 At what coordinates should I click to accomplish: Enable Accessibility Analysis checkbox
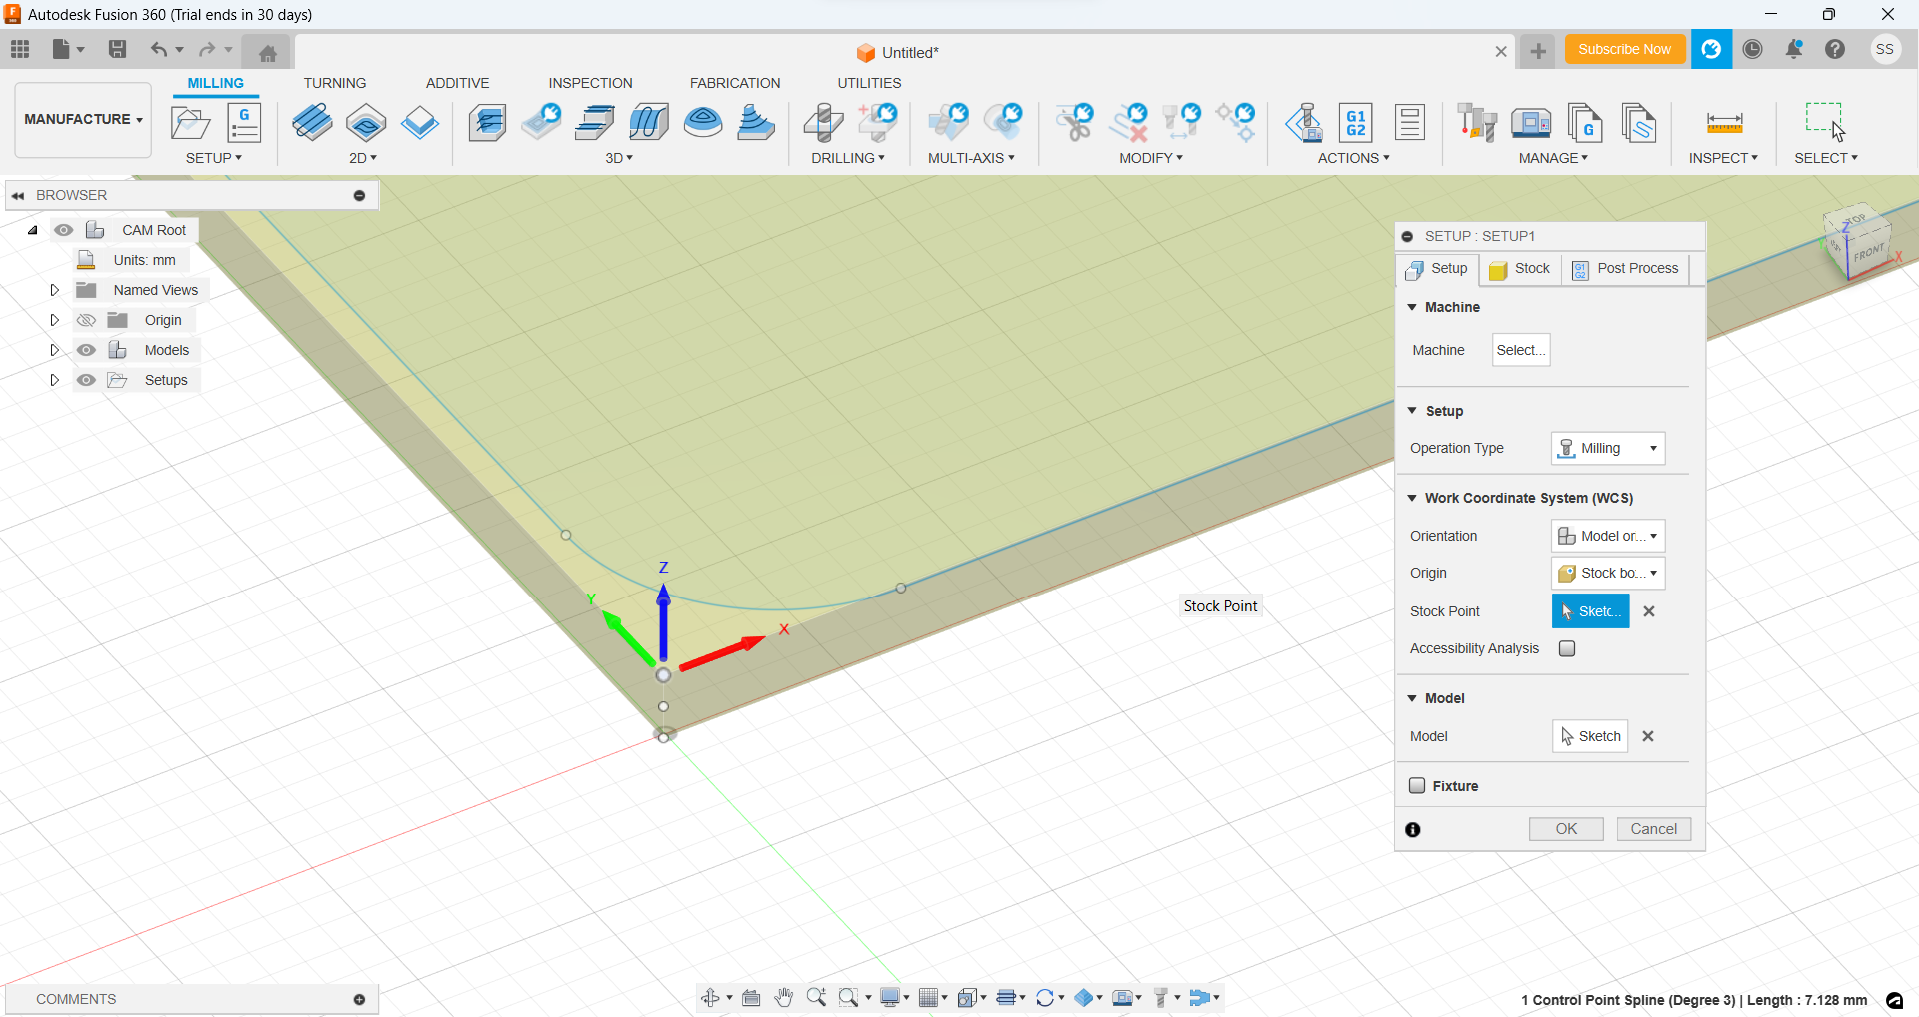[x=1567, y=648]
